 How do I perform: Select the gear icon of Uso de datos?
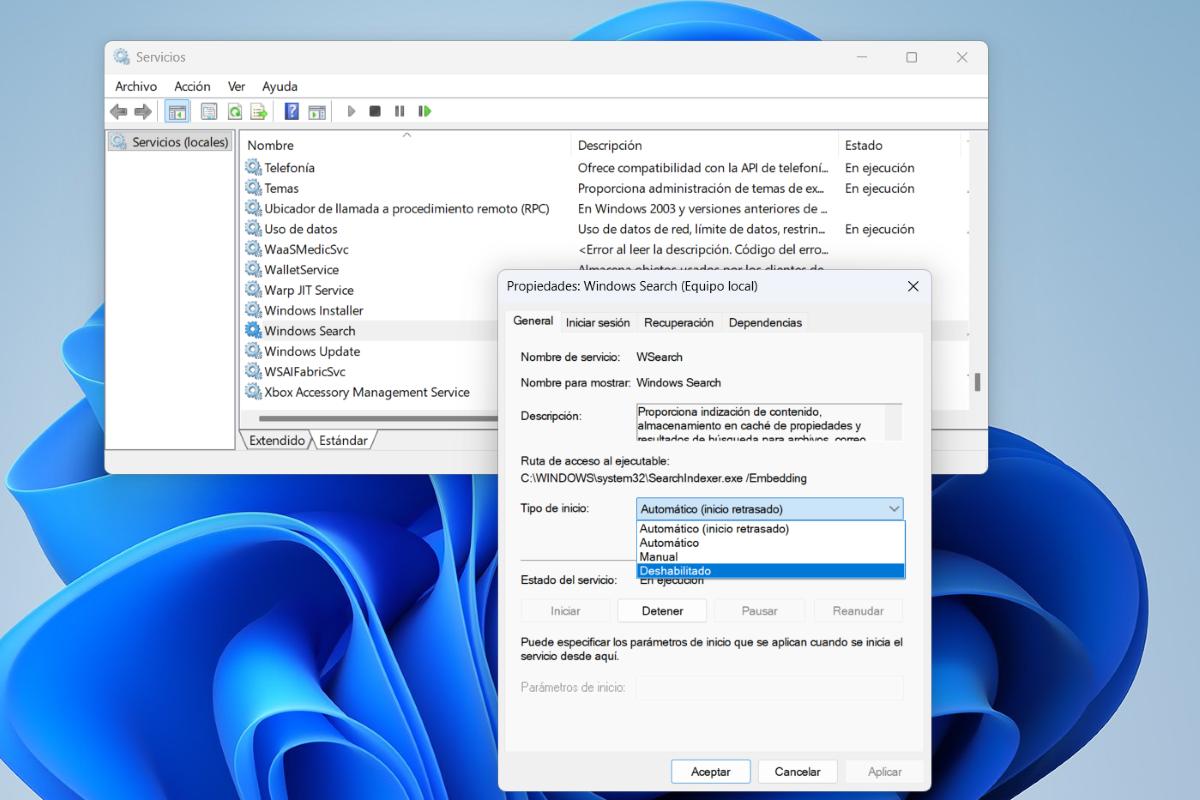coord(253,228)
